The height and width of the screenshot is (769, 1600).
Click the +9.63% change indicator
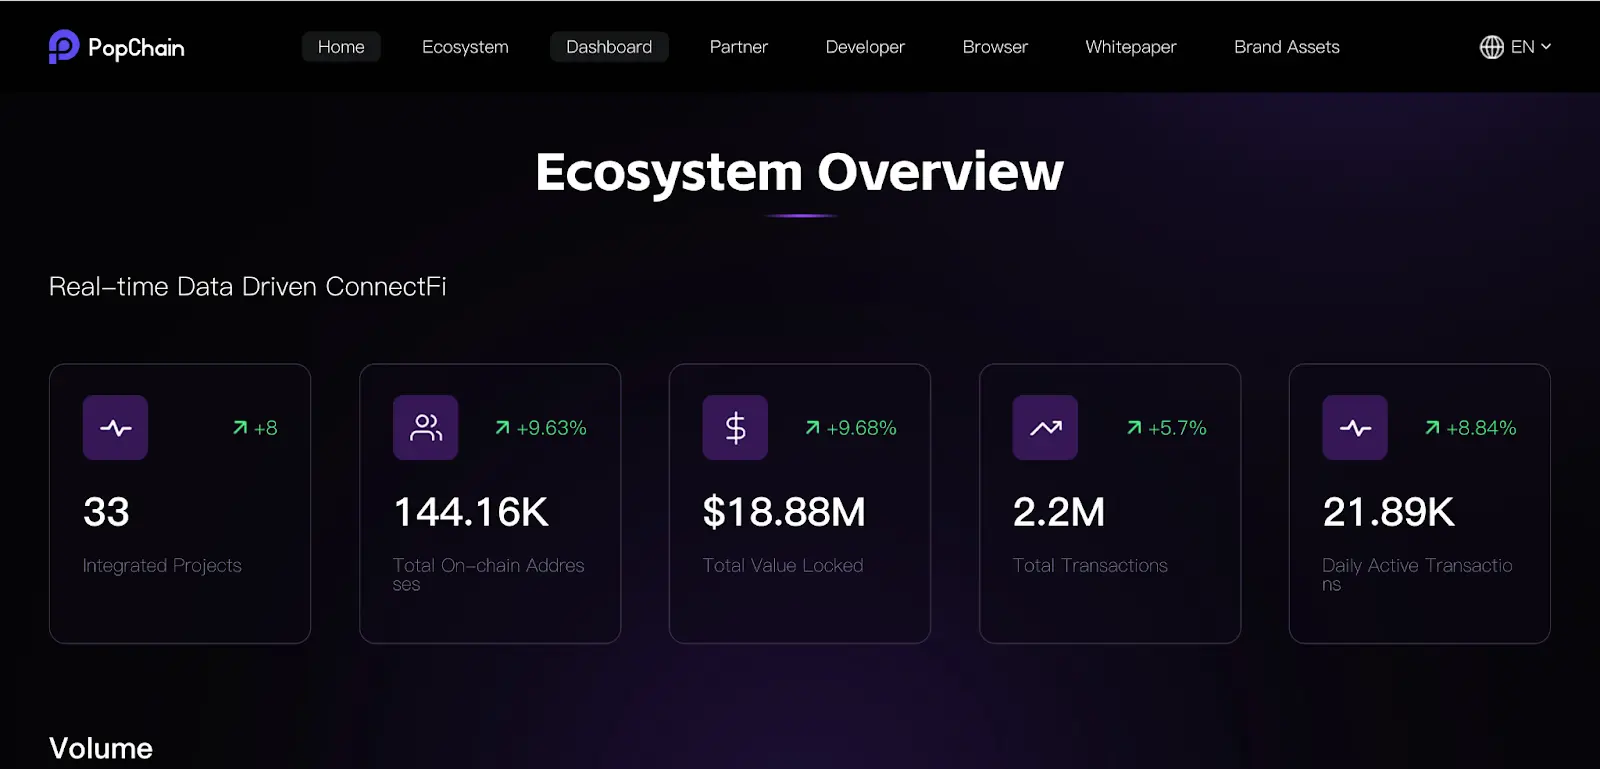click(552, 428)
